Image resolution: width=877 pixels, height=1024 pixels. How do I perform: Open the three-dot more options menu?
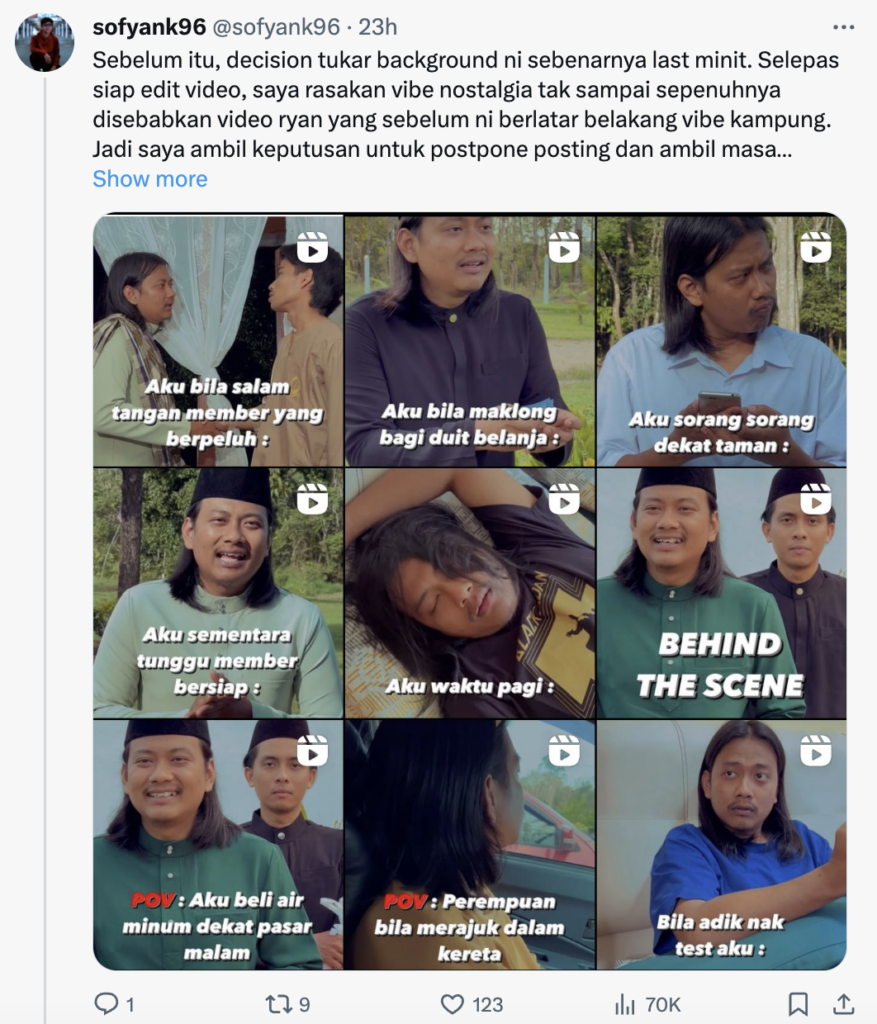[844, 27]
